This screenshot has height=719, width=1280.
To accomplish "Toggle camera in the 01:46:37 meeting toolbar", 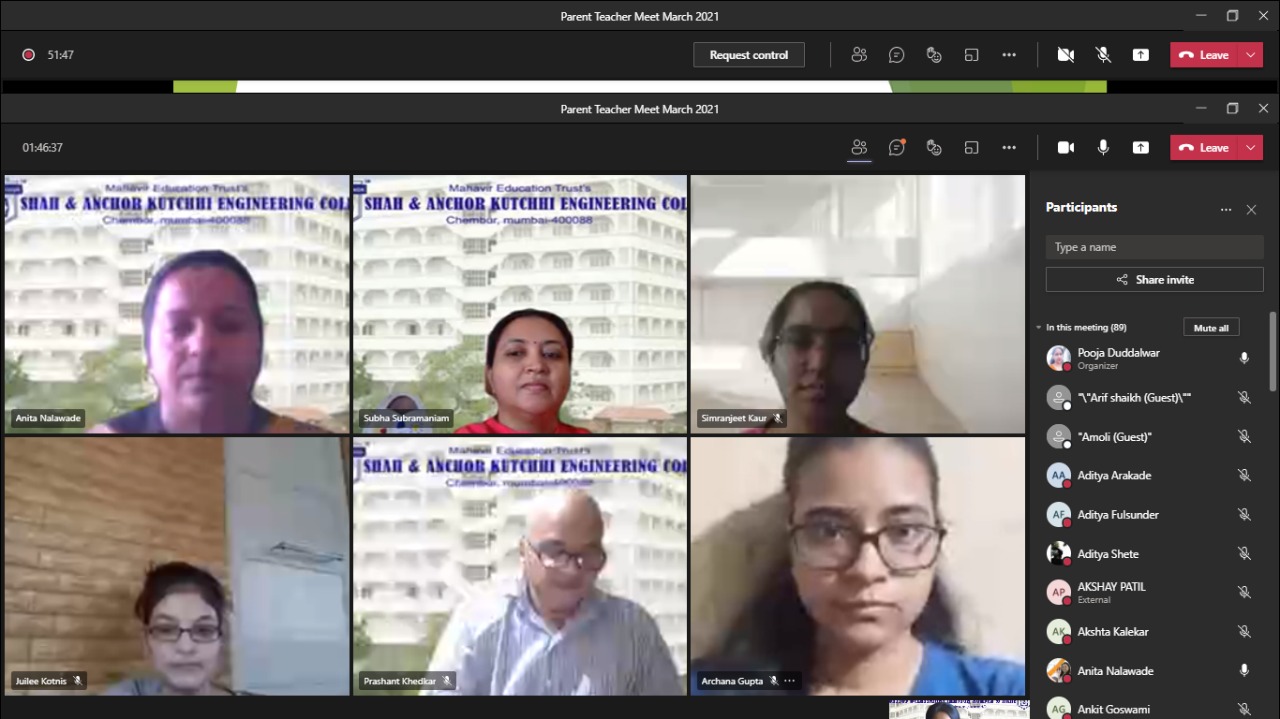I will coord(1066,148).
